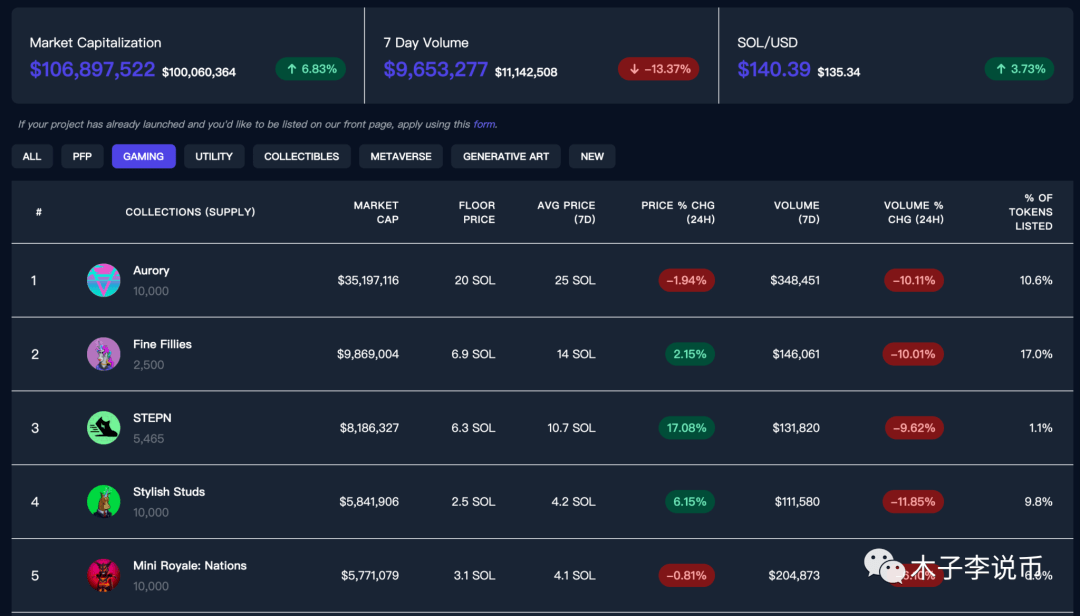Screen dimensions: 1080x616
Task: Filter by GENERATIVE ART
Action: 506,156
